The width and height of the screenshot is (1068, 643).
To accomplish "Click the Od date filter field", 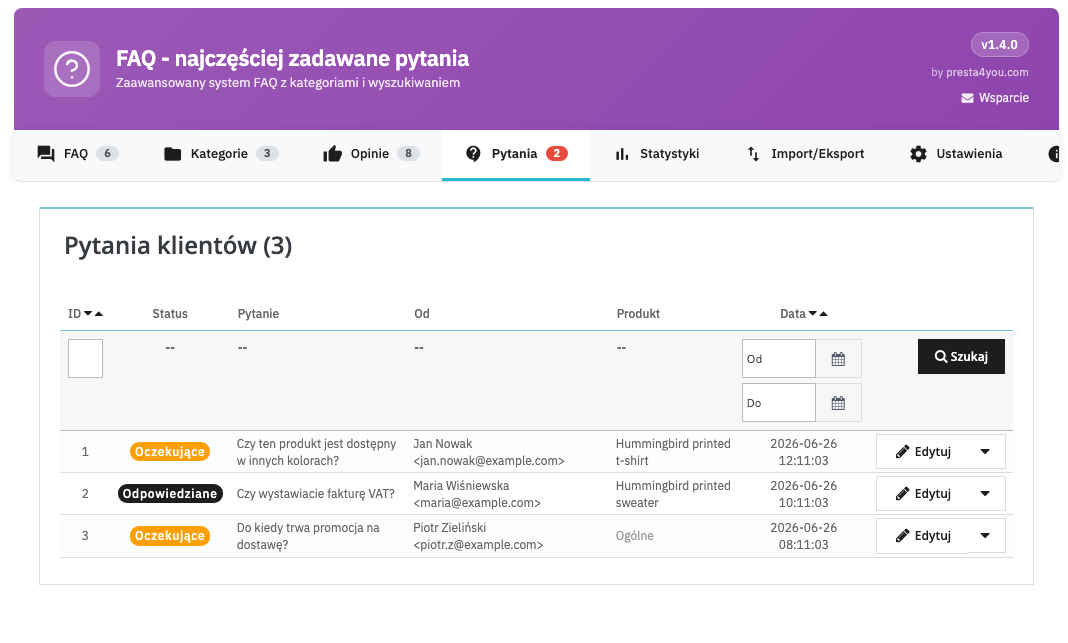I will point(779,359).
